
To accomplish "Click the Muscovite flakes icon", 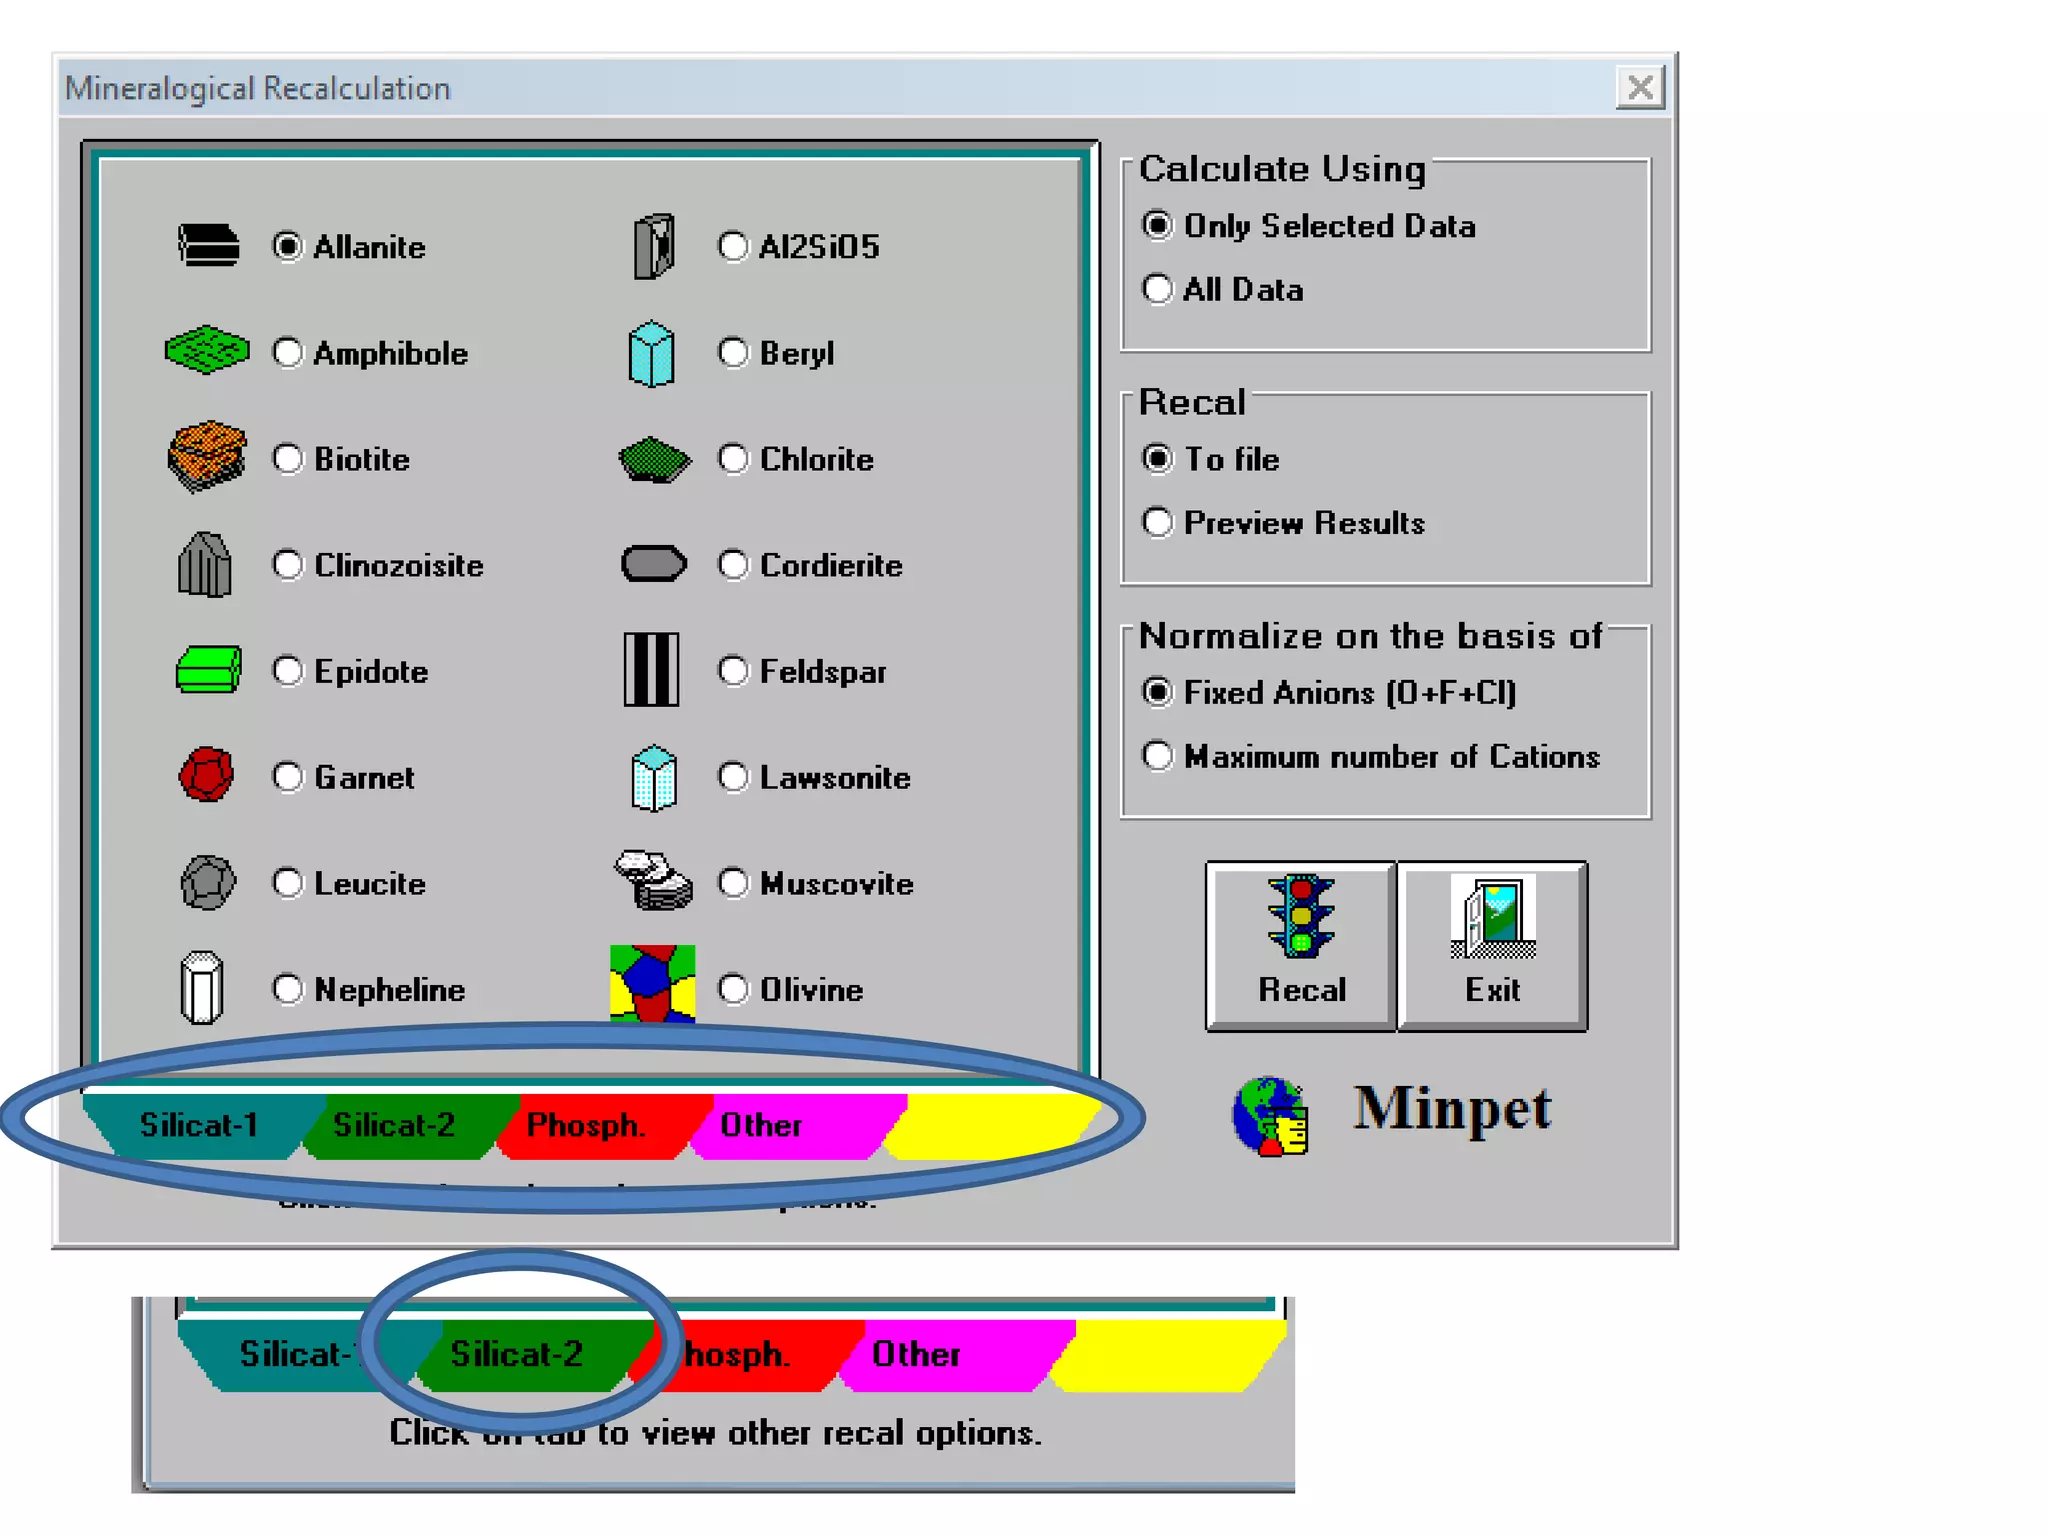I will 653,880.
